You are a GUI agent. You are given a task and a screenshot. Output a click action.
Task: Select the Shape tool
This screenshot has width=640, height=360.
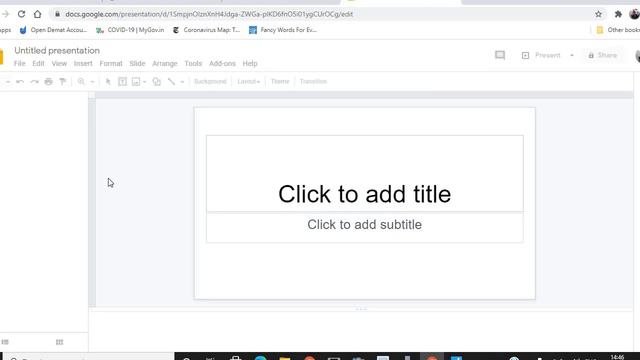point(156,82)
